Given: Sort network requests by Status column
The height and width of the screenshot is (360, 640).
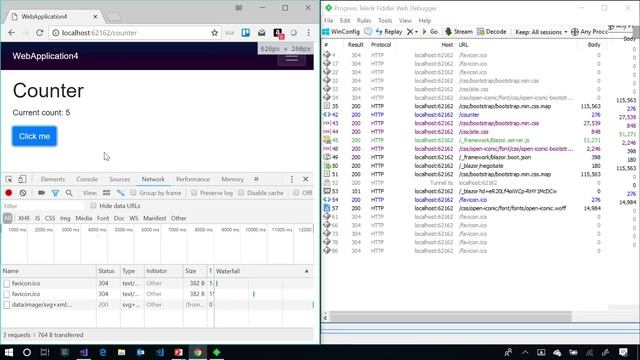Looking at the screenshot, I should click(x=106, y=271).
